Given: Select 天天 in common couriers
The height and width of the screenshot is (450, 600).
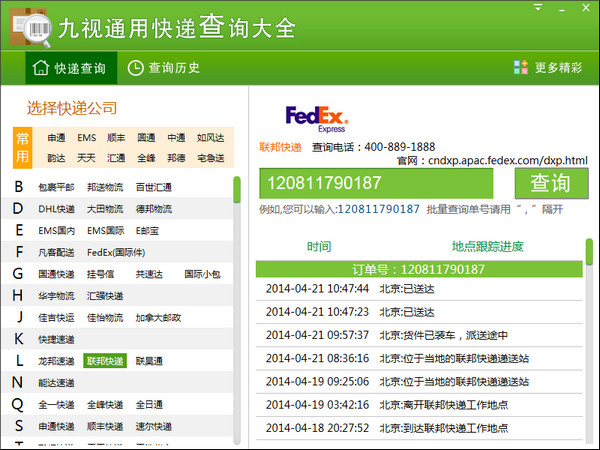Looking at the screenshot, I should coord(86,158).
